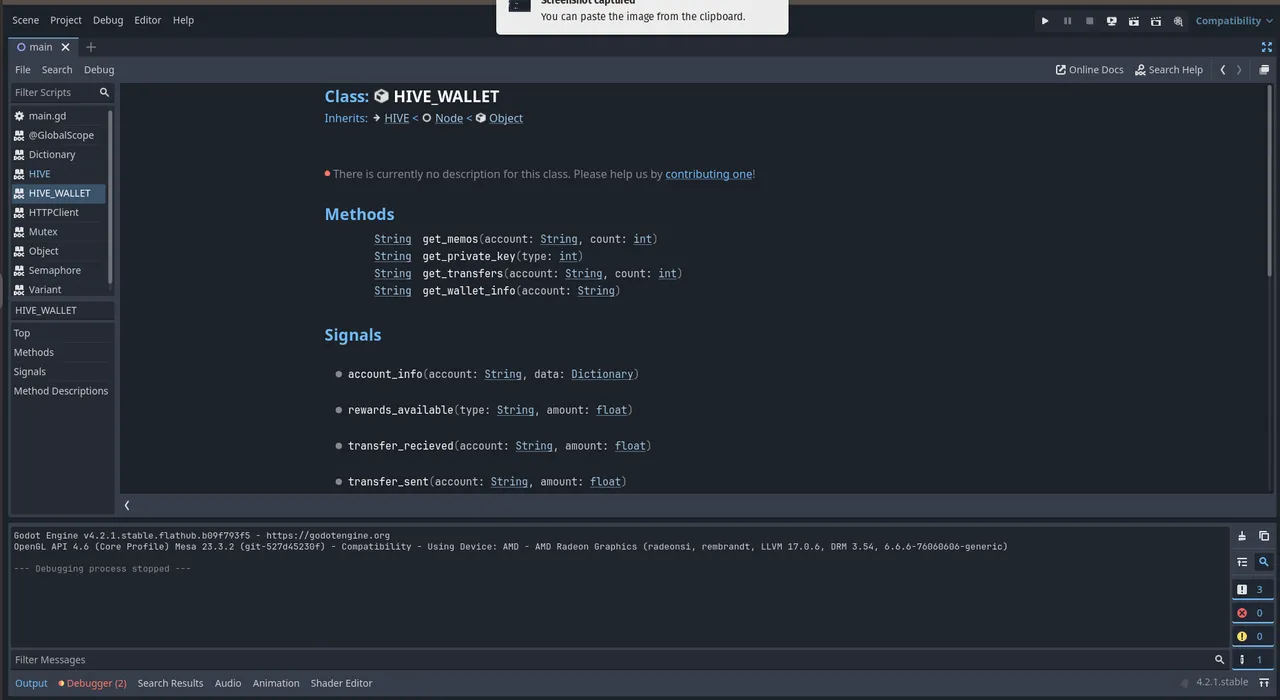Viewport: 1280px width, 700px height.
Task: Select Dictionary in script list
Action: click(59, 155)
